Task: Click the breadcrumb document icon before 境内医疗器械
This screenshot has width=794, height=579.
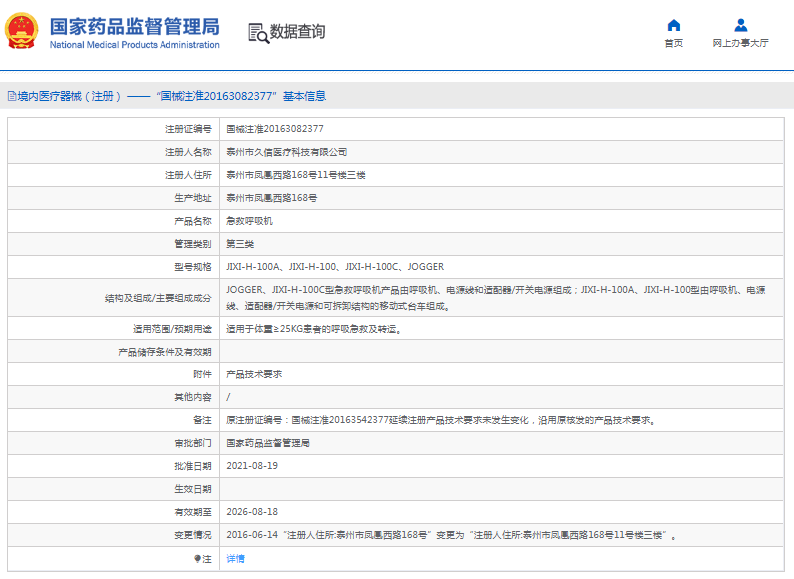Action: (11, 97)
